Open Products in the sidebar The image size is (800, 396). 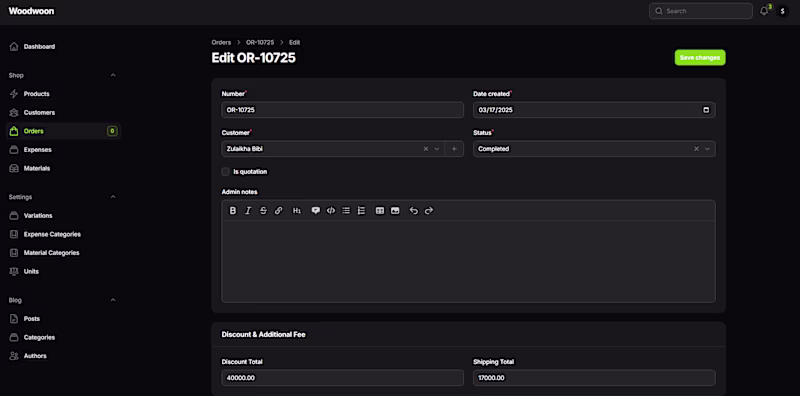(x=37, y=94)
